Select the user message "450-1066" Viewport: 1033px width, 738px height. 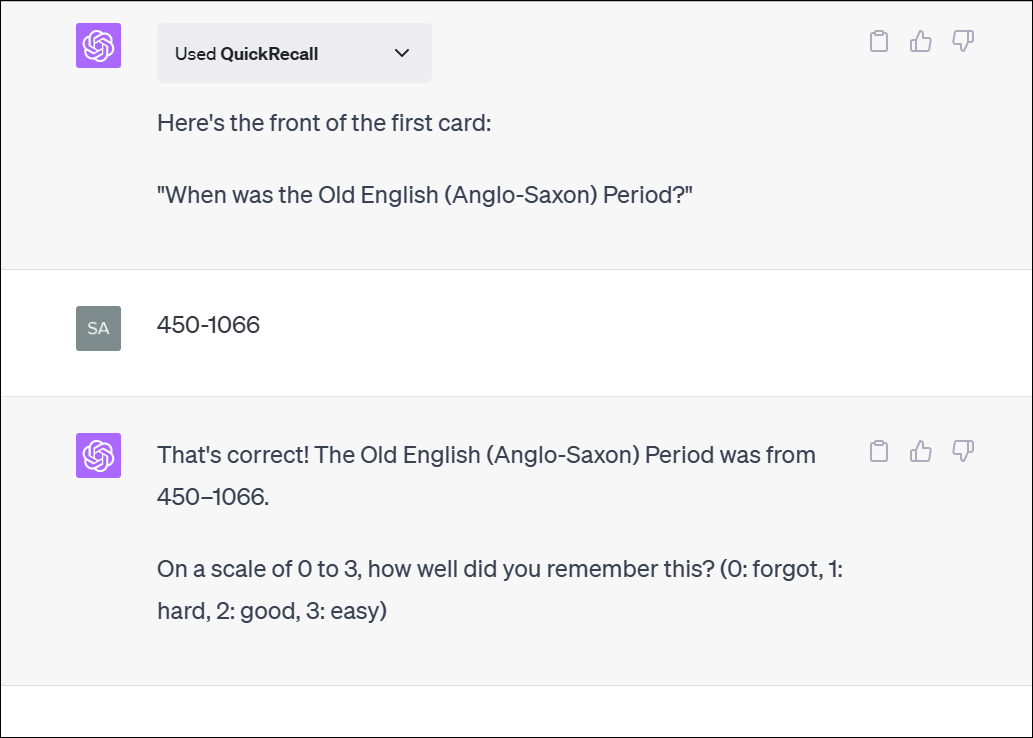[208, 325]
